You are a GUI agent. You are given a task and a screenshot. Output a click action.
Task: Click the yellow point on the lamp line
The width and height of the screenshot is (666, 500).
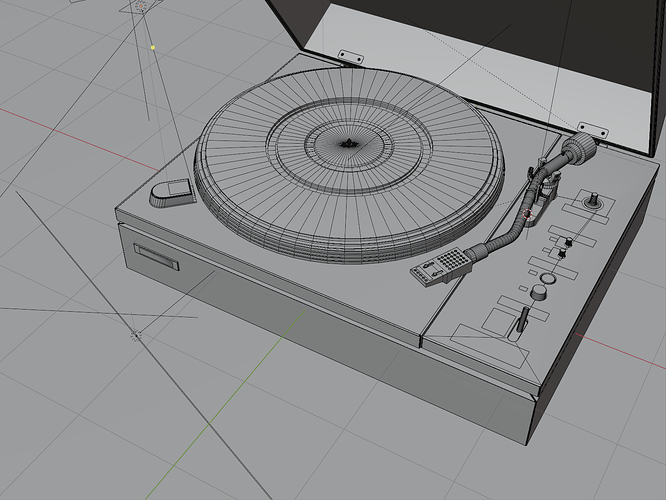pos(153,48)
